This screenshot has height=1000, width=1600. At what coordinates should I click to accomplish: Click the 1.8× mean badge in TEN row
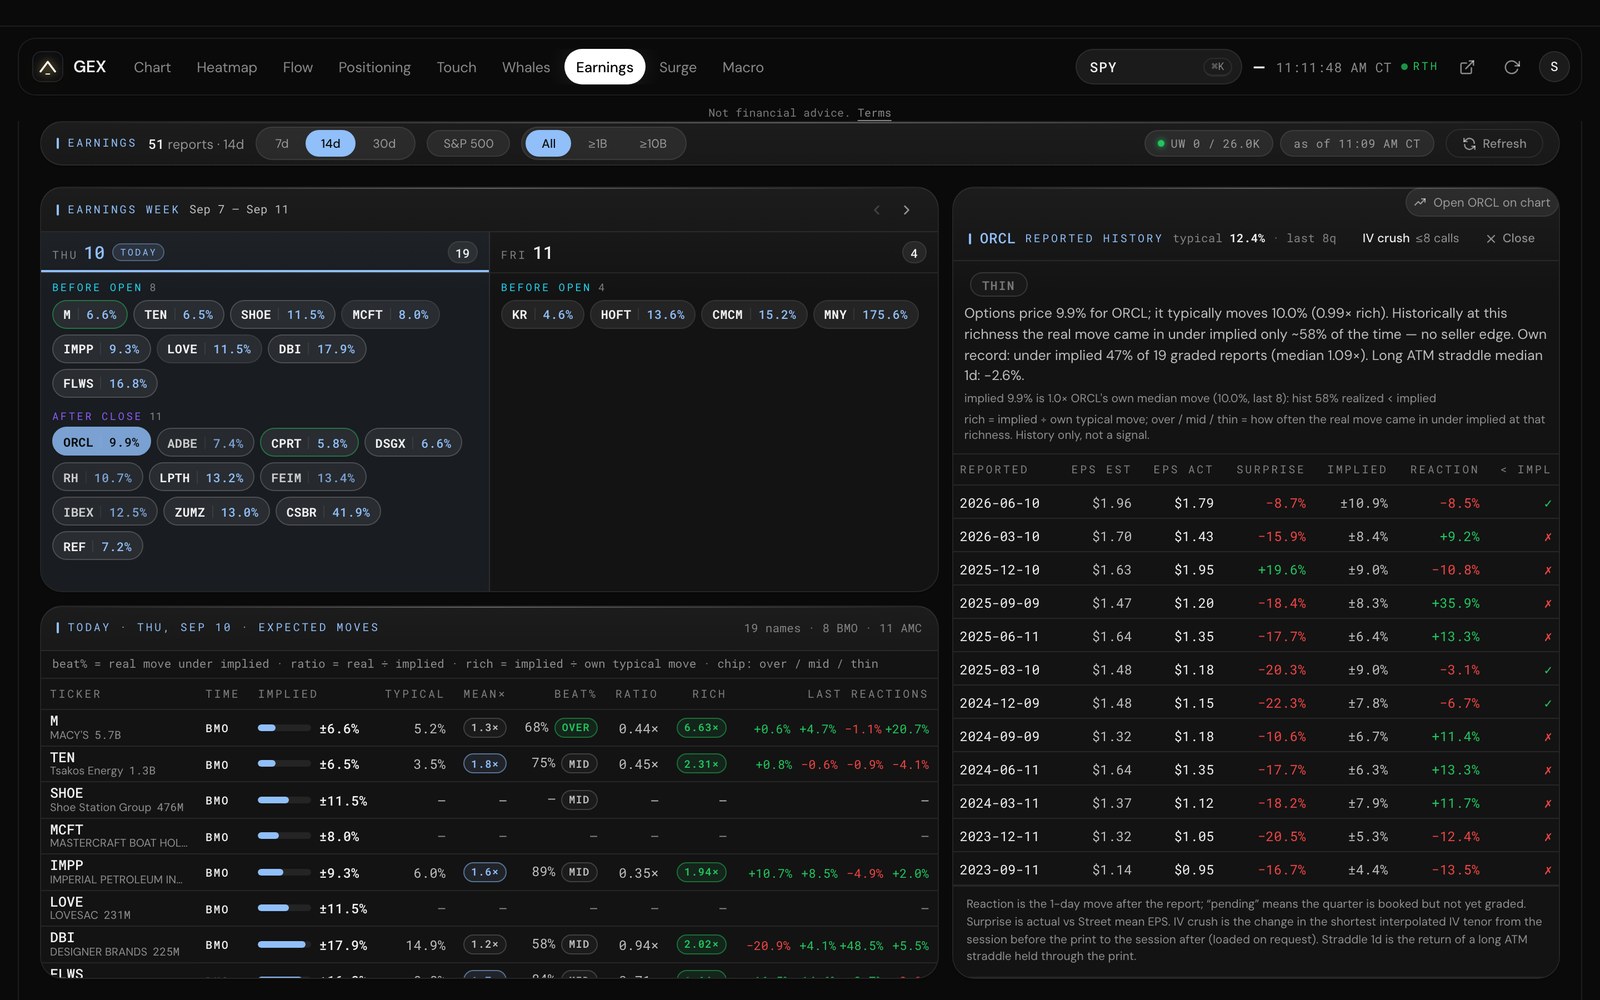[485, 764]
